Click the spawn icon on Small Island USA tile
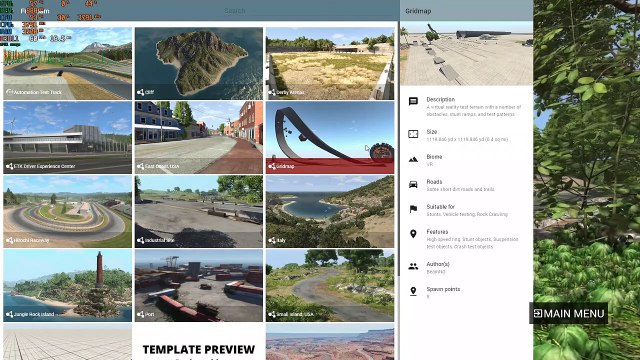The height and width of the screenshot is (360, 640). coord(271,314)
